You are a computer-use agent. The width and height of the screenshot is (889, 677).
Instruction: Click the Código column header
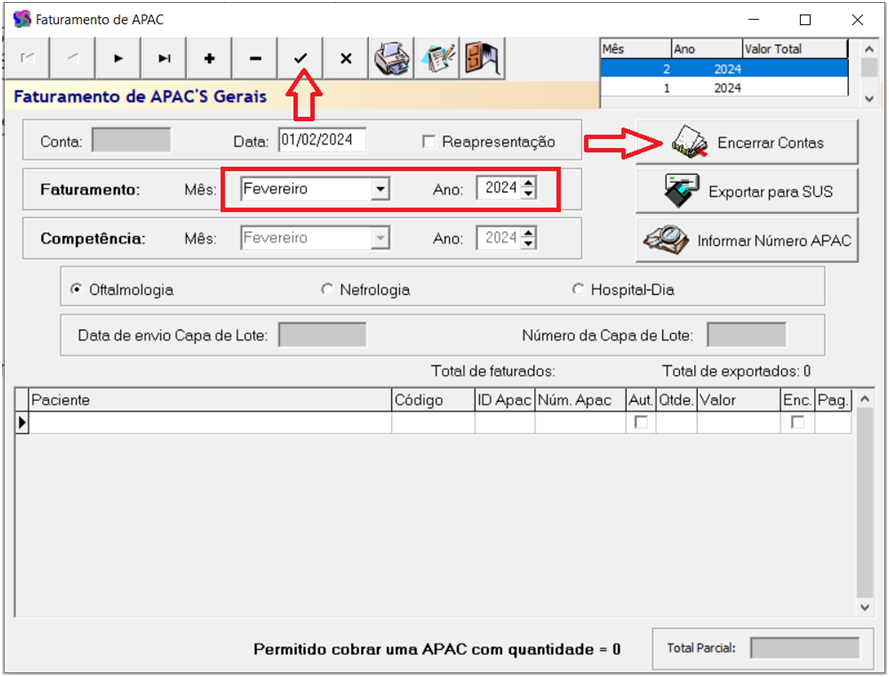pyautogui.click(x=433, y=400)
